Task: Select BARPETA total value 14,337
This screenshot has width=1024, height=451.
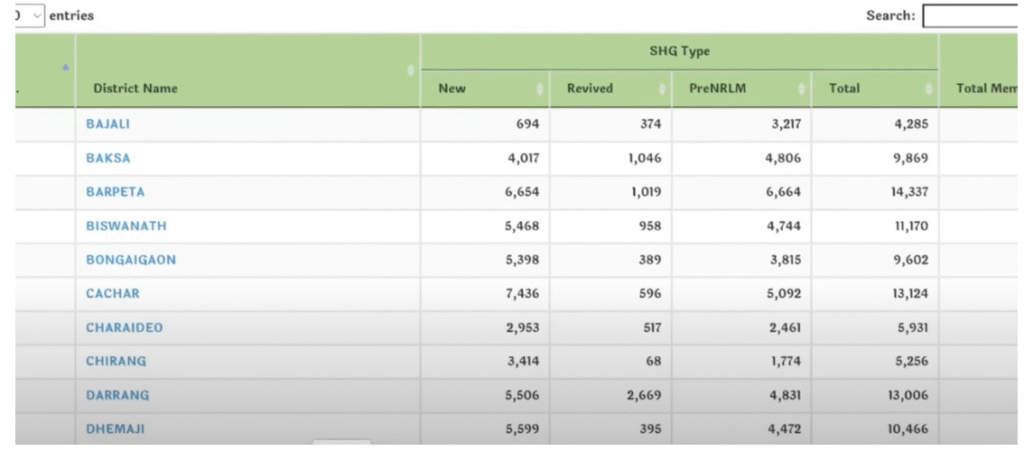Action: [x=909, y=192]
